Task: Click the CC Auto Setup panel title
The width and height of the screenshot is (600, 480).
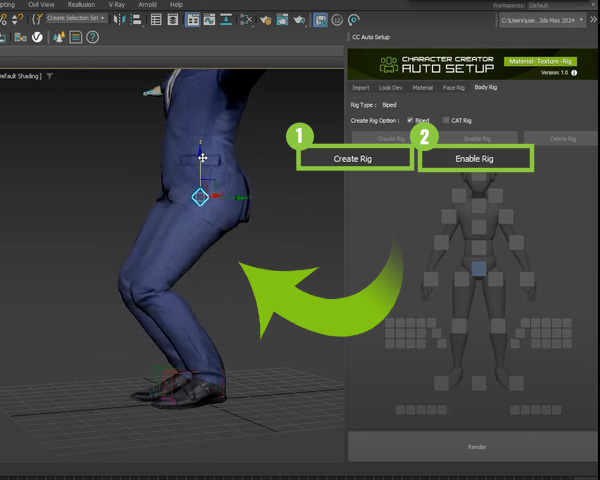Action: tap(371, 37)
